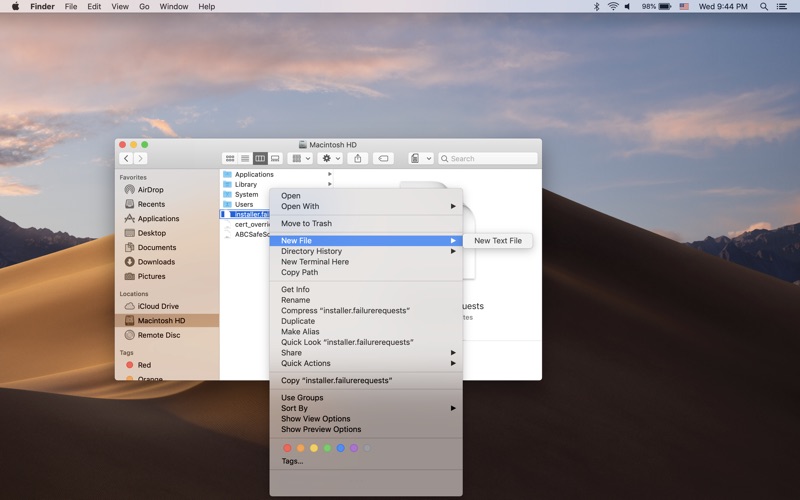Expand the Applications folder in column view

(x=330, y=174)
